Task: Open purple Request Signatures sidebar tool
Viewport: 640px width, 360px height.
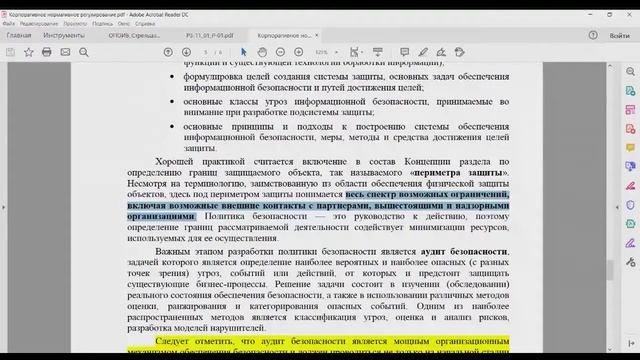Action: tap(631, 243)
